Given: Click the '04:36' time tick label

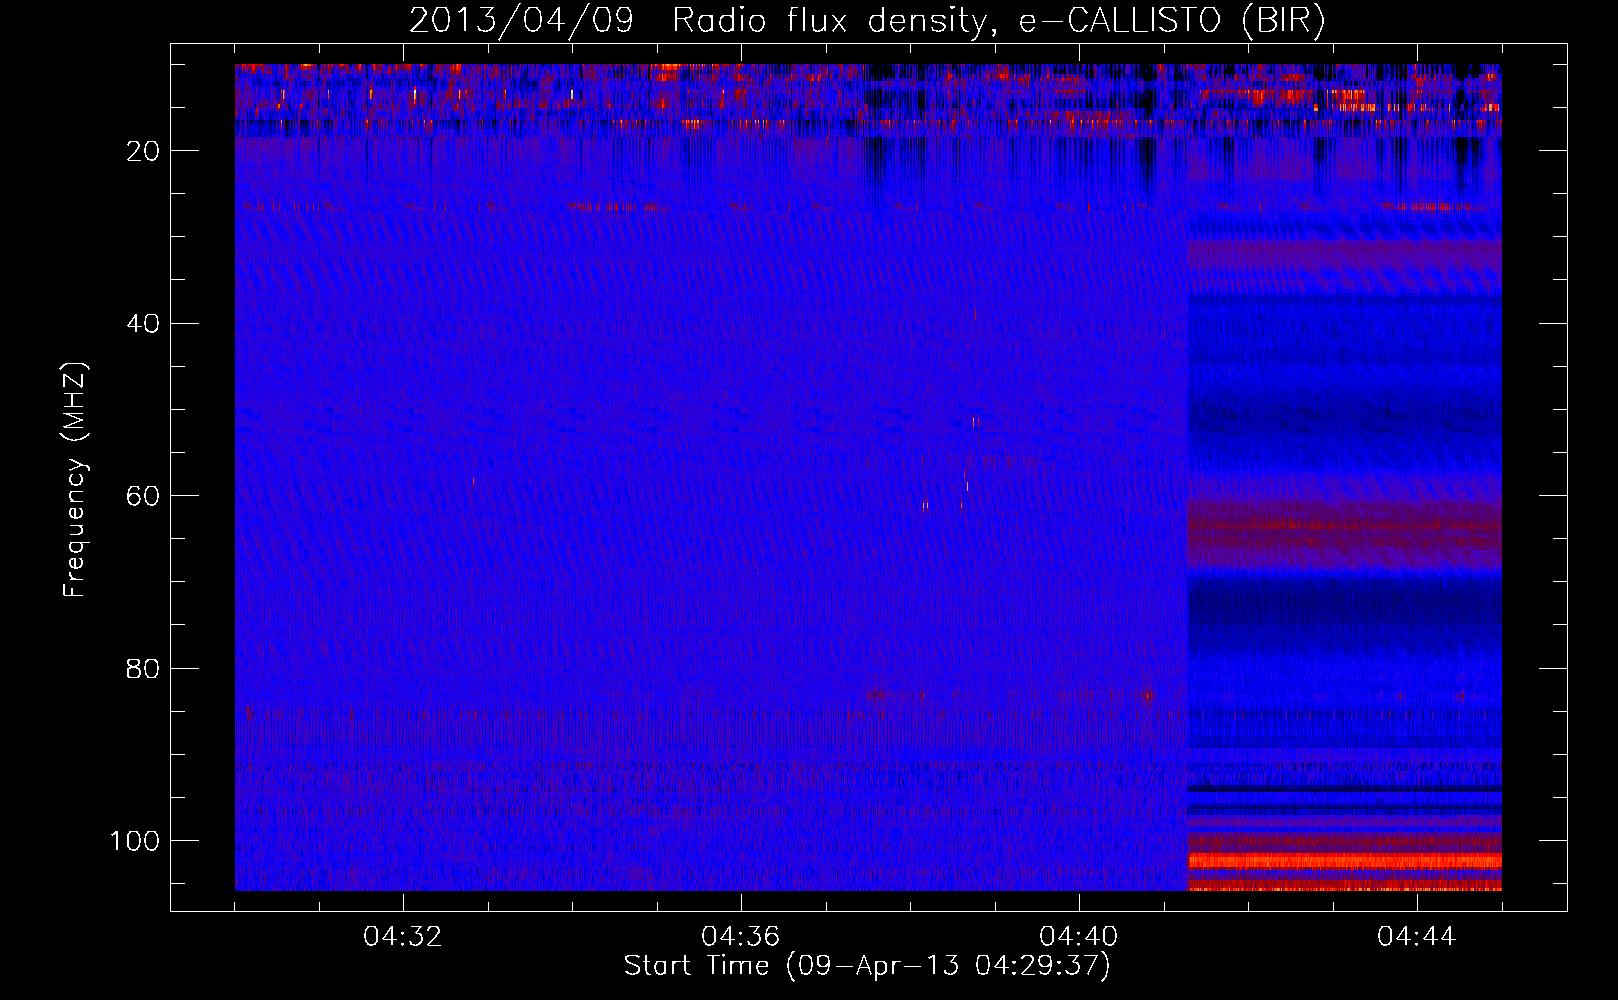Looking at the screenshot, I should [741, 937].
